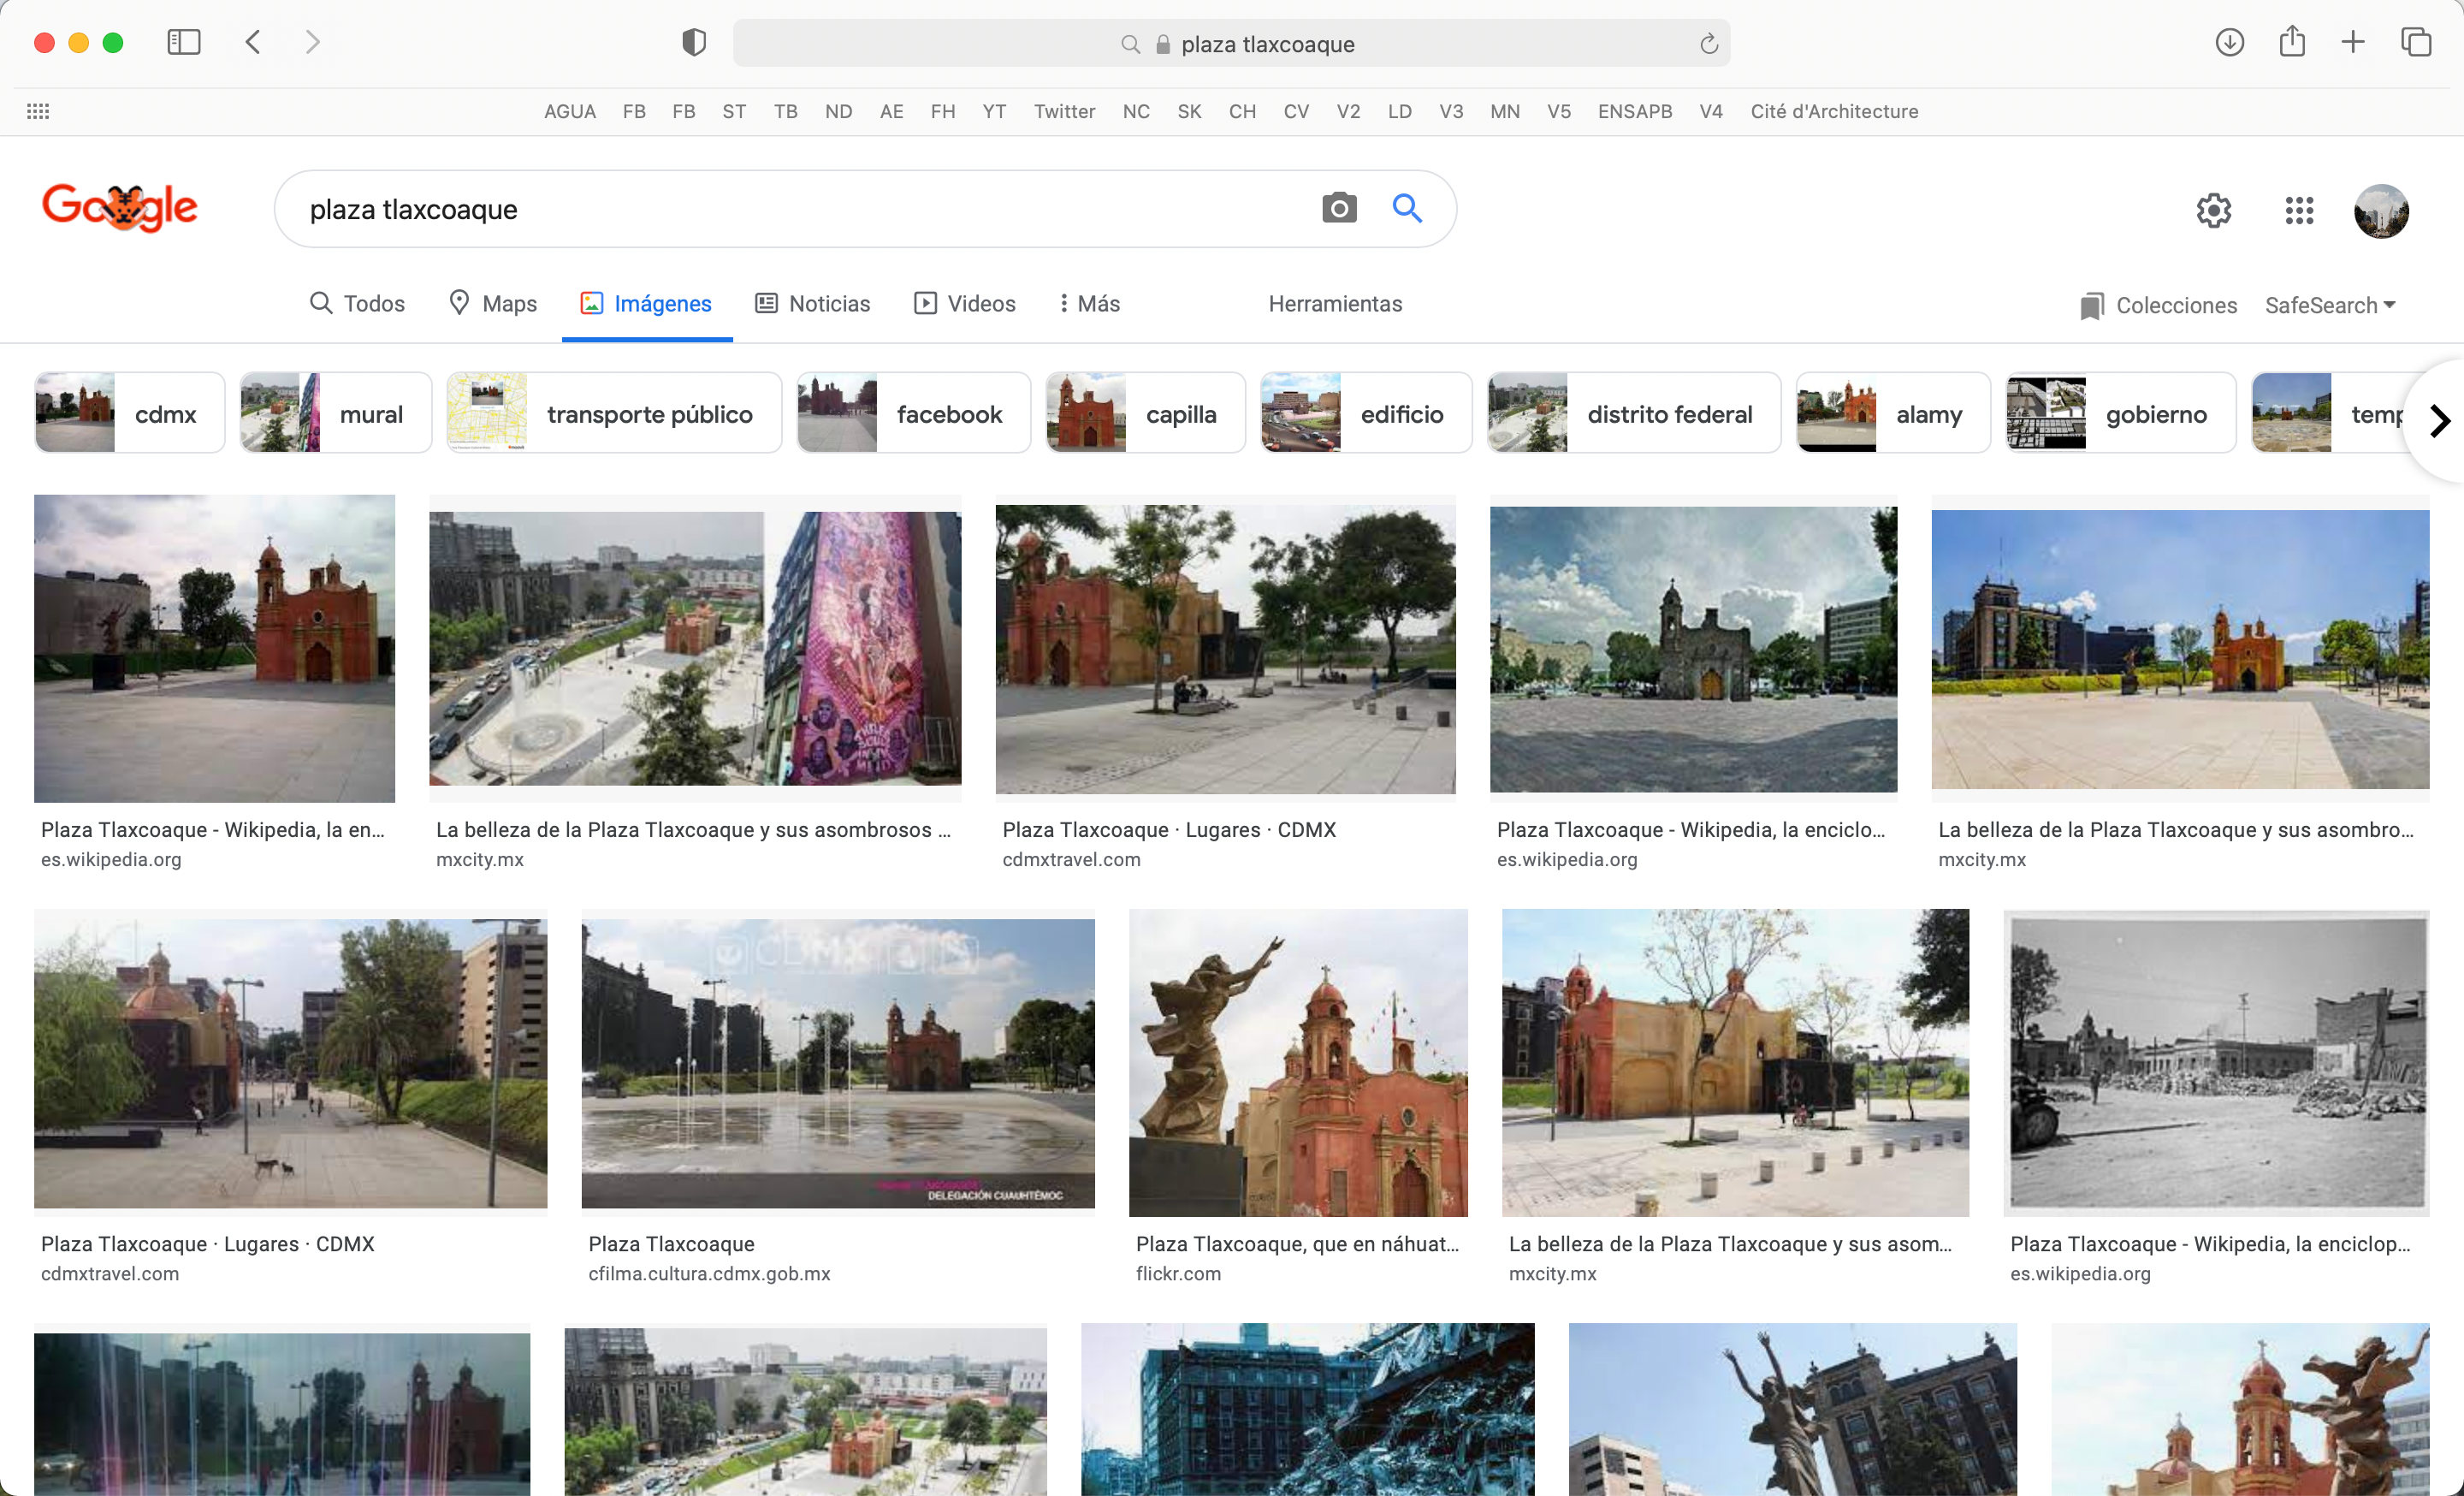Open the Google account avatar
2464x1496 pixels.
pos(2381,211)
